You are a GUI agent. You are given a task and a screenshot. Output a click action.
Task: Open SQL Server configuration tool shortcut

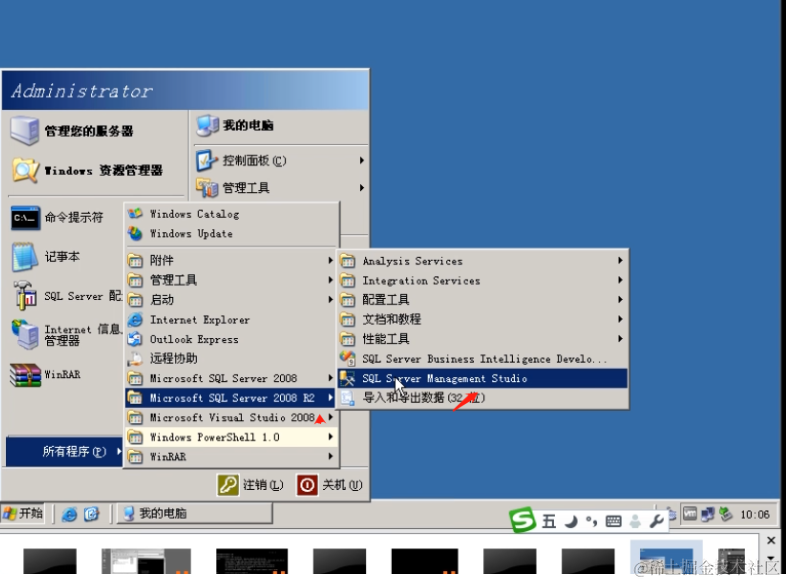tap(66, 296)
